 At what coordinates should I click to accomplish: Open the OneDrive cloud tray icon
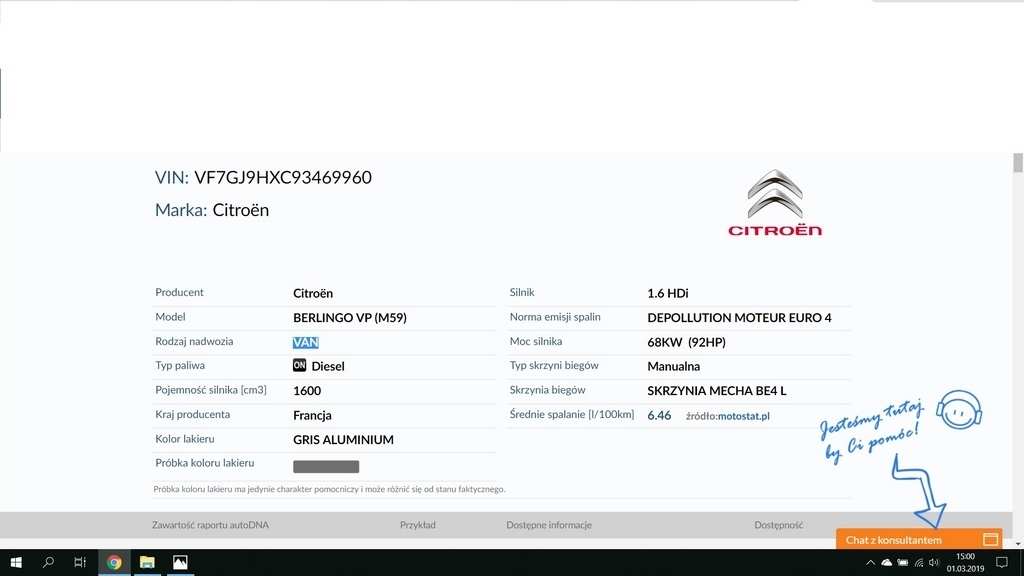[x=886, y=562]
